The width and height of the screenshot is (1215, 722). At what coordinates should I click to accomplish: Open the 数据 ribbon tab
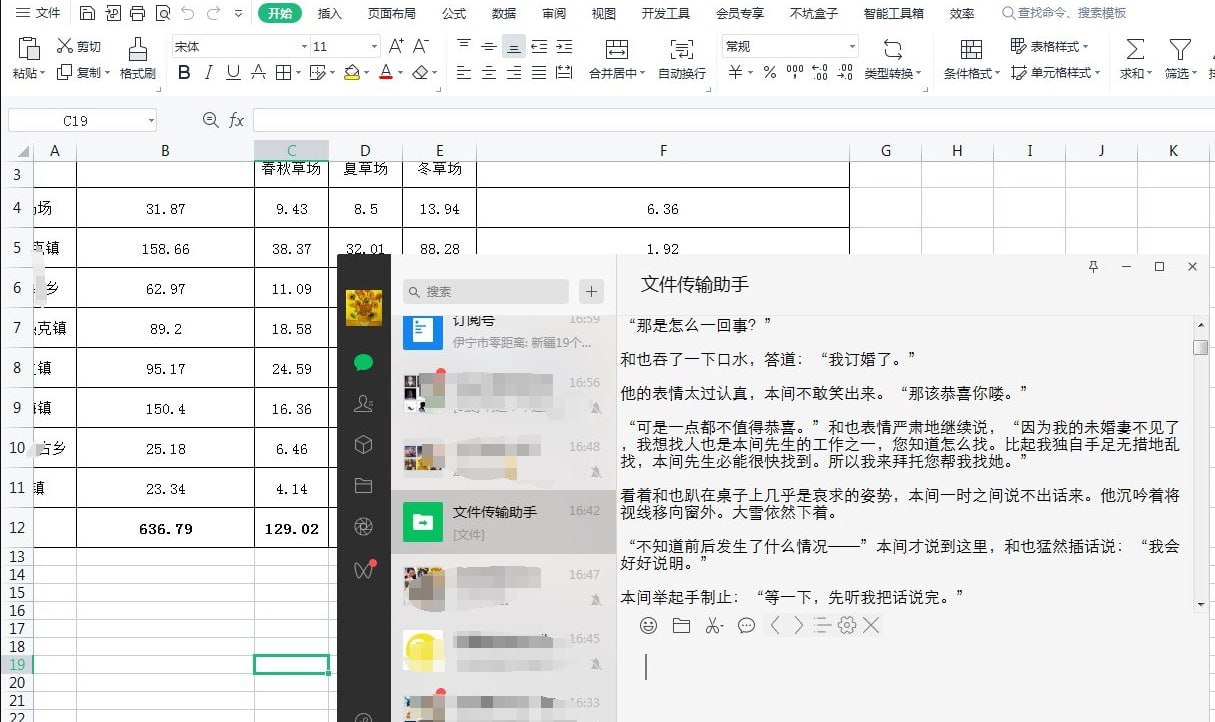[504, 14]
